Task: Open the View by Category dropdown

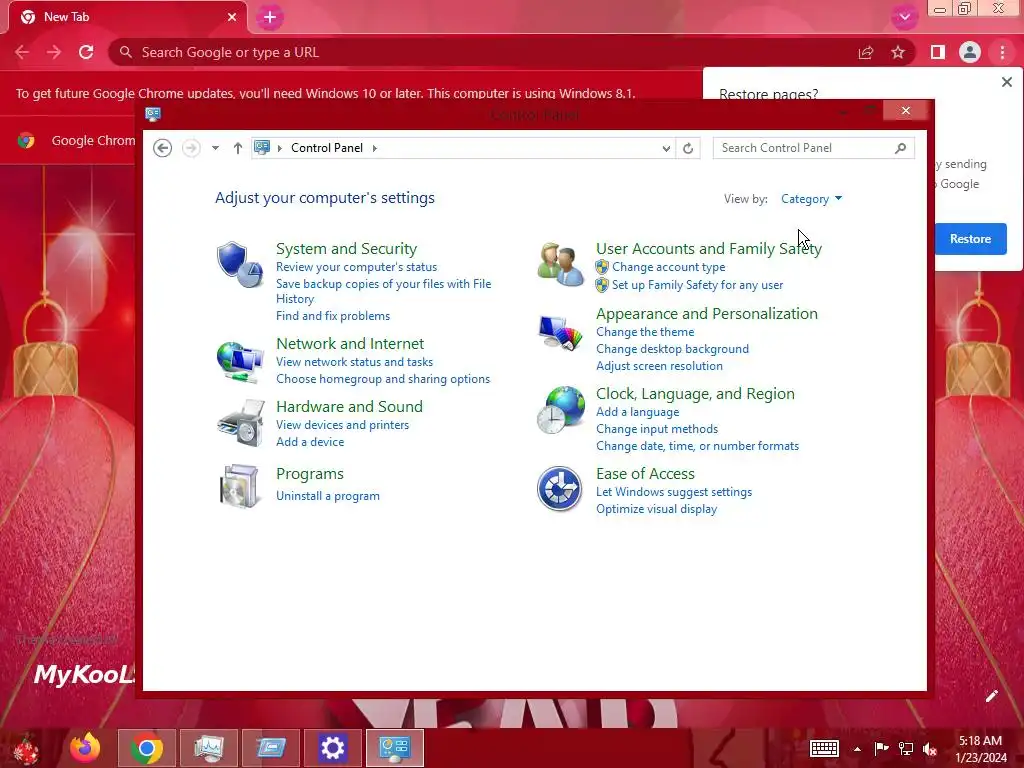Action: click(811, 199)
